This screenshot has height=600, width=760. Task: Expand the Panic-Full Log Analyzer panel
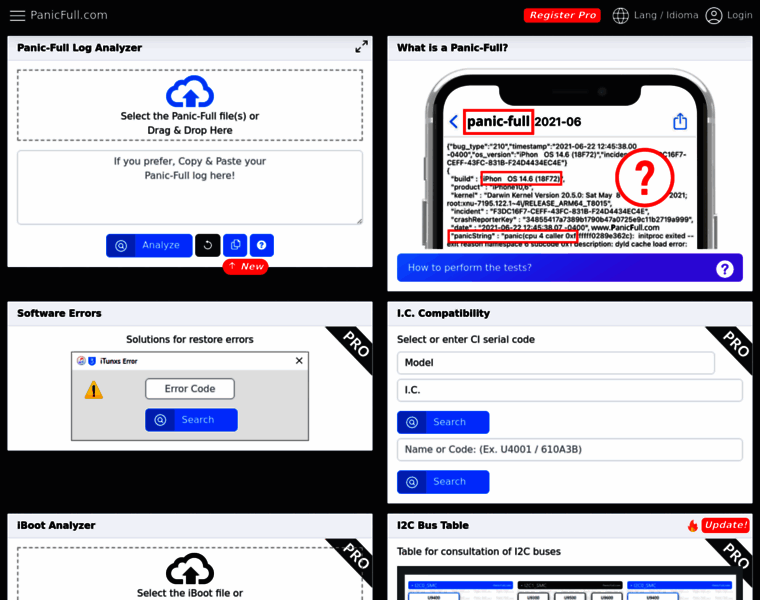361,47
